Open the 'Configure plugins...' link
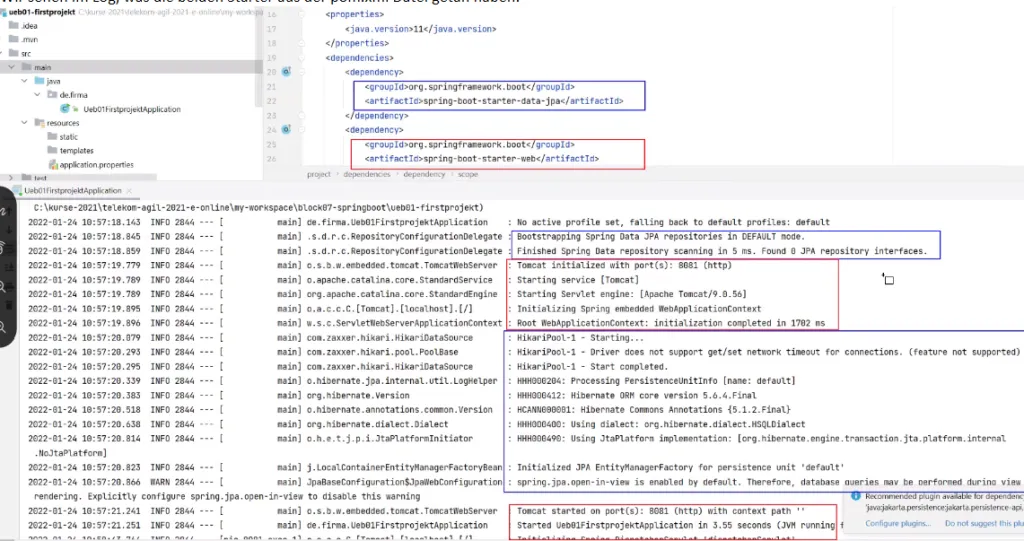The image size is (1024, 541). (898, 523)
